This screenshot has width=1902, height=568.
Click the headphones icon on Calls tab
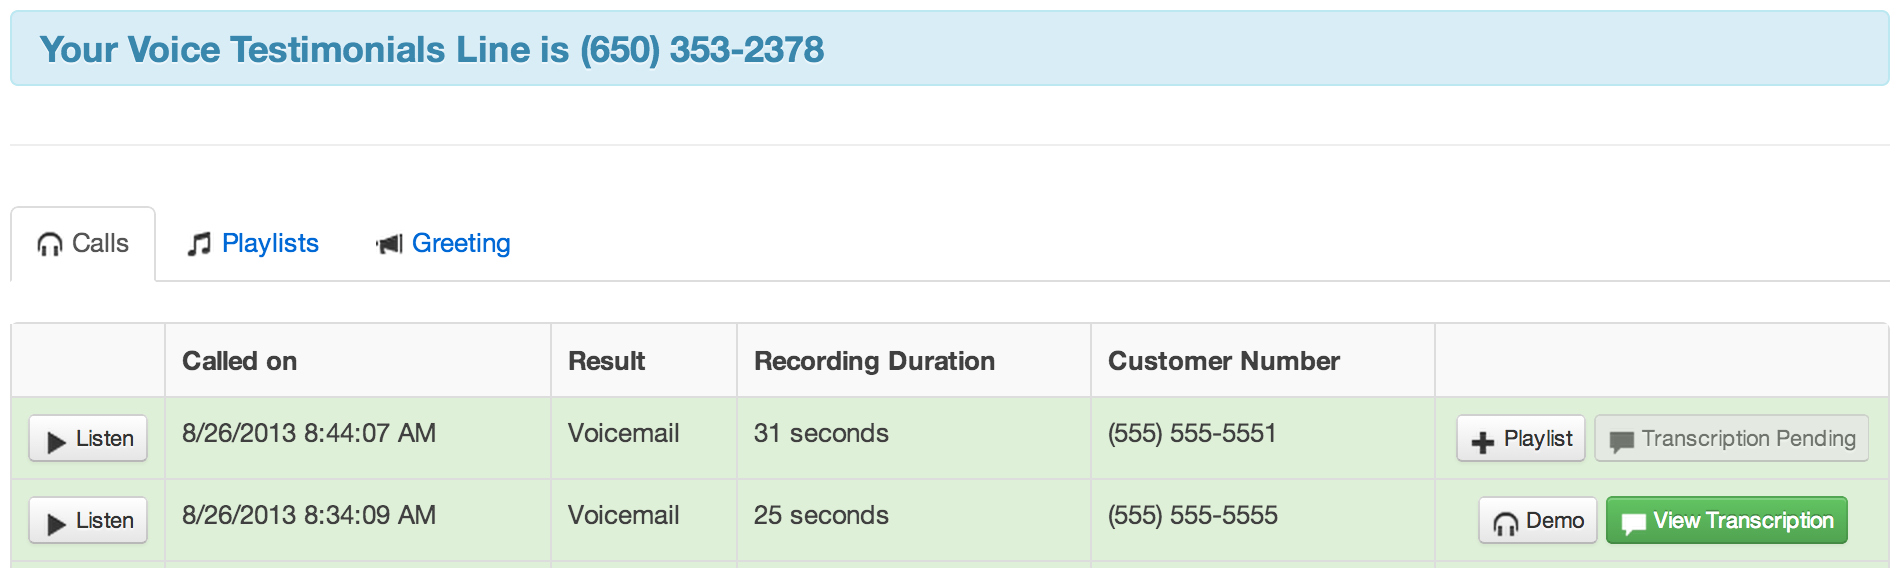tap(49, 244)
